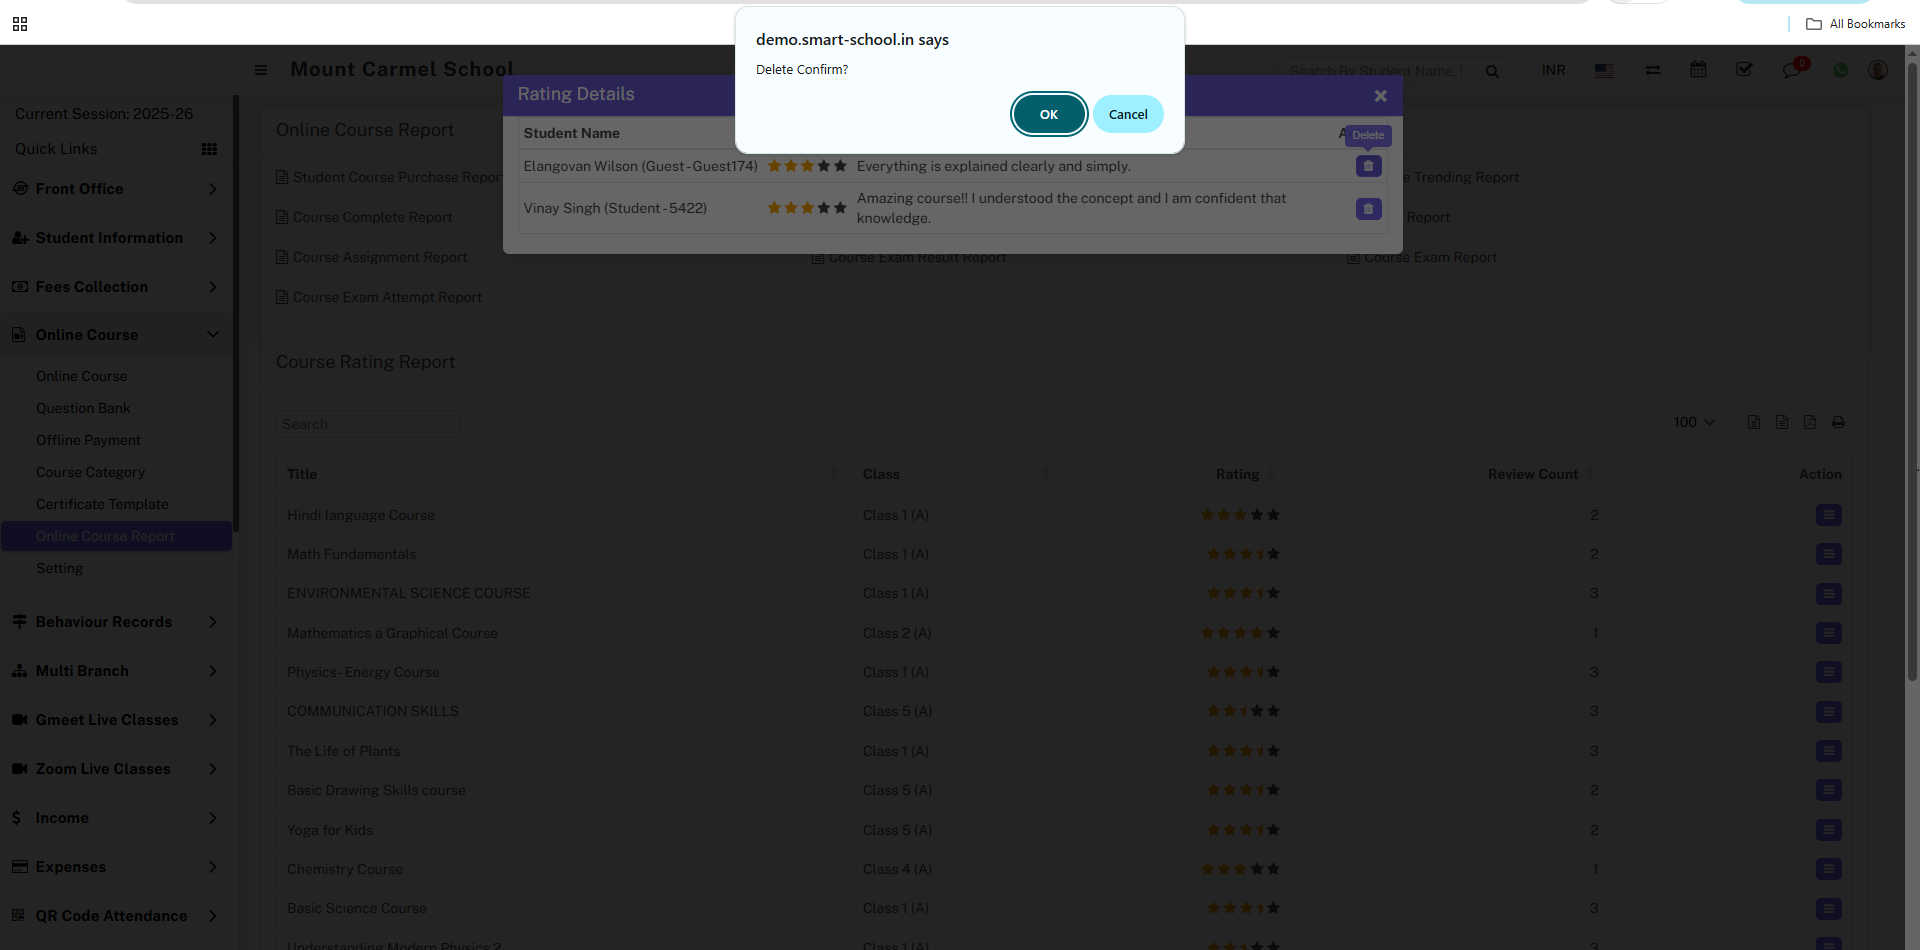Screen dimensions: 1920x950
Task: Sort table by the Title column
Action: [x=302, y=474]
